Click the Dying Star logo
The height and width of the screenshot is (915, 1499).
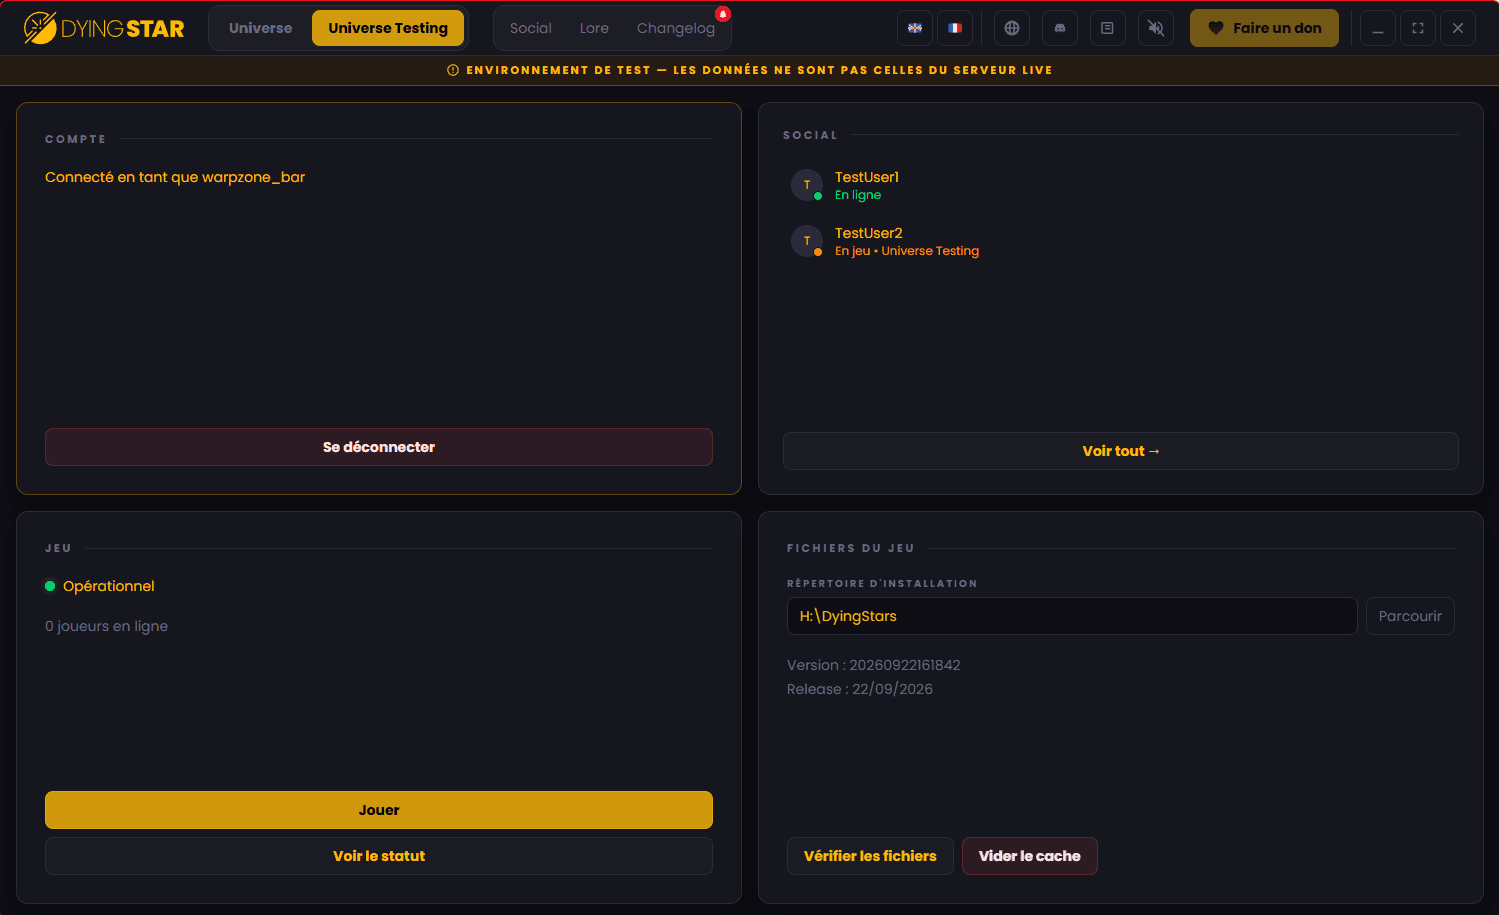click(x=104, y=28)
